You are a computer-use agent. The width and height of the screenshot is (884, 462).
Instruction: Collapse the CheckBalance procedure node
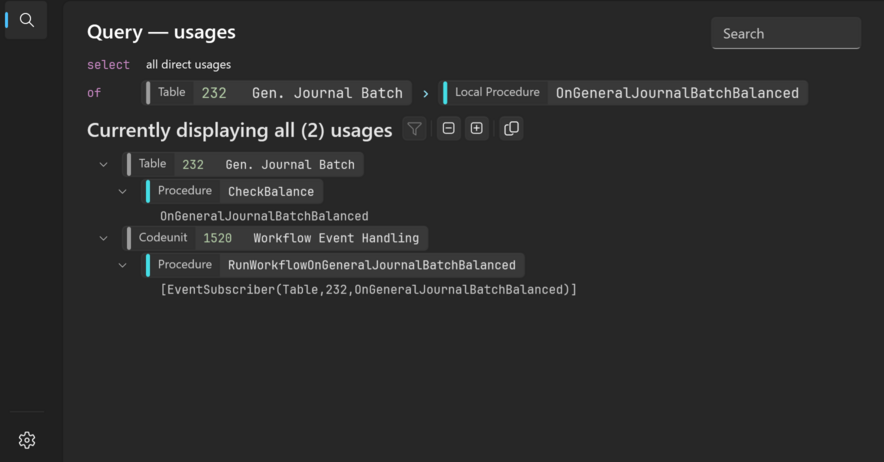coord(123,191)
